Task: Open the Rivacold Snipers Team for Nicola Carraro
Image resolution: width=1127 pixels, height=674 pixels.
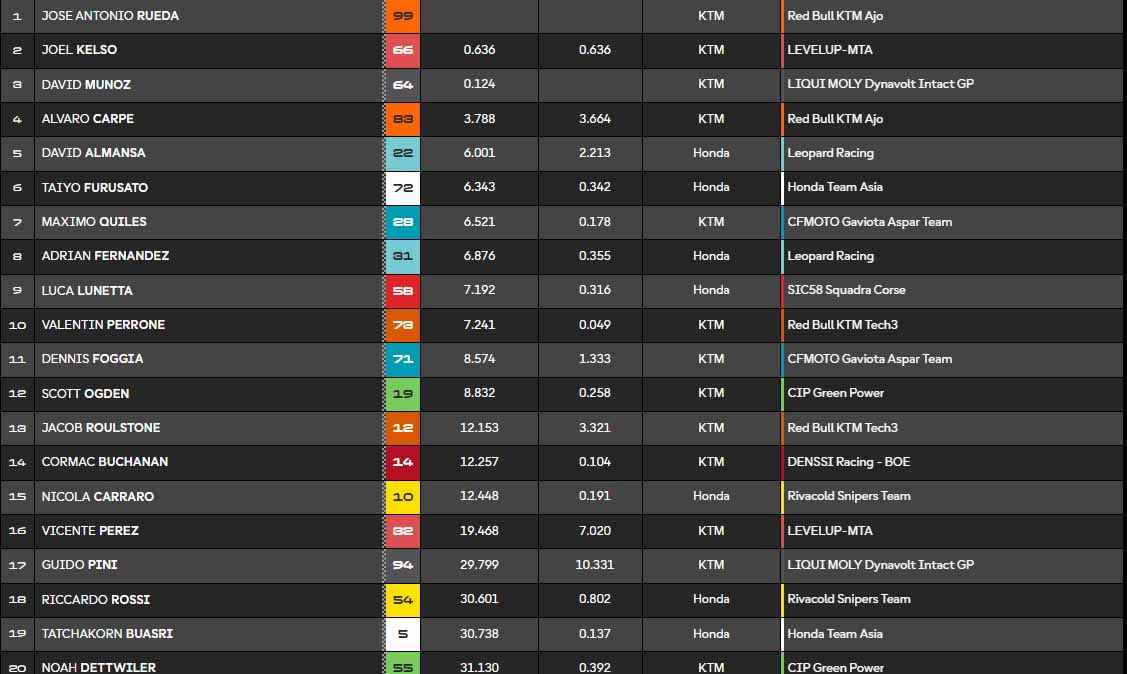Action: pos(848,497)
